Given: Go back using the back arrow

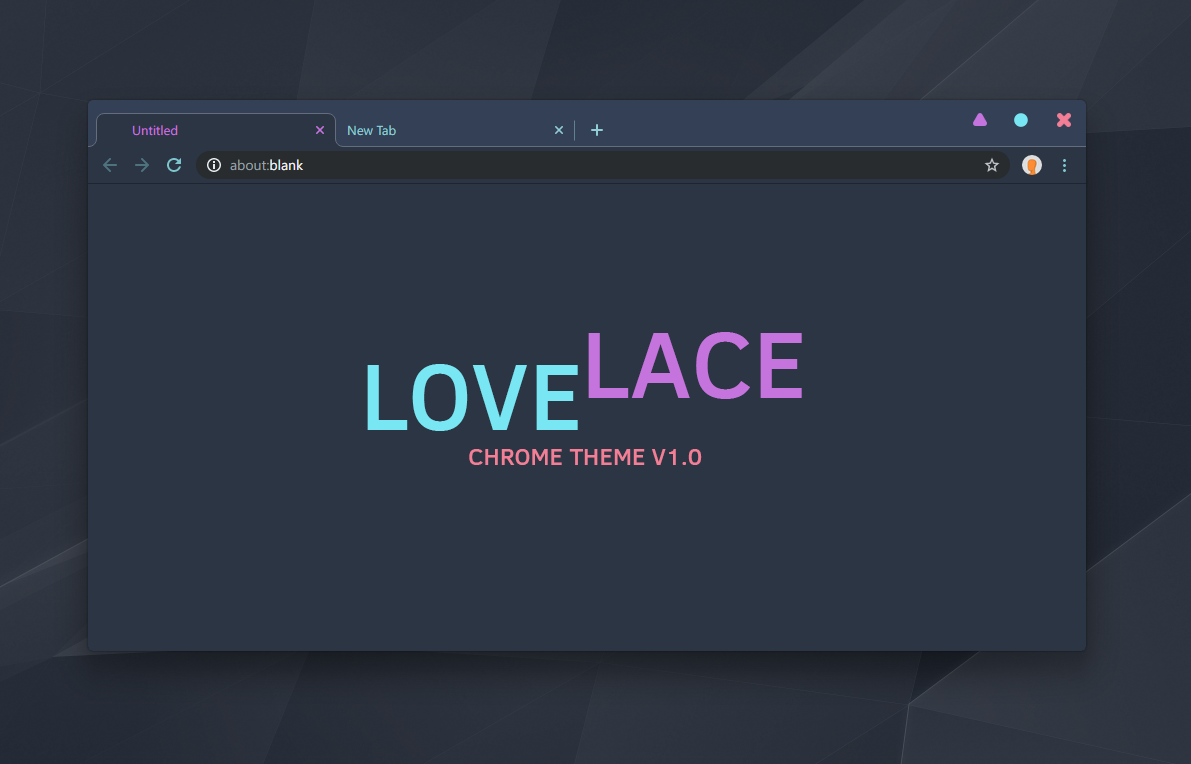Looking at the screenshot, I should pyautogui.click(x=110, y=165).
